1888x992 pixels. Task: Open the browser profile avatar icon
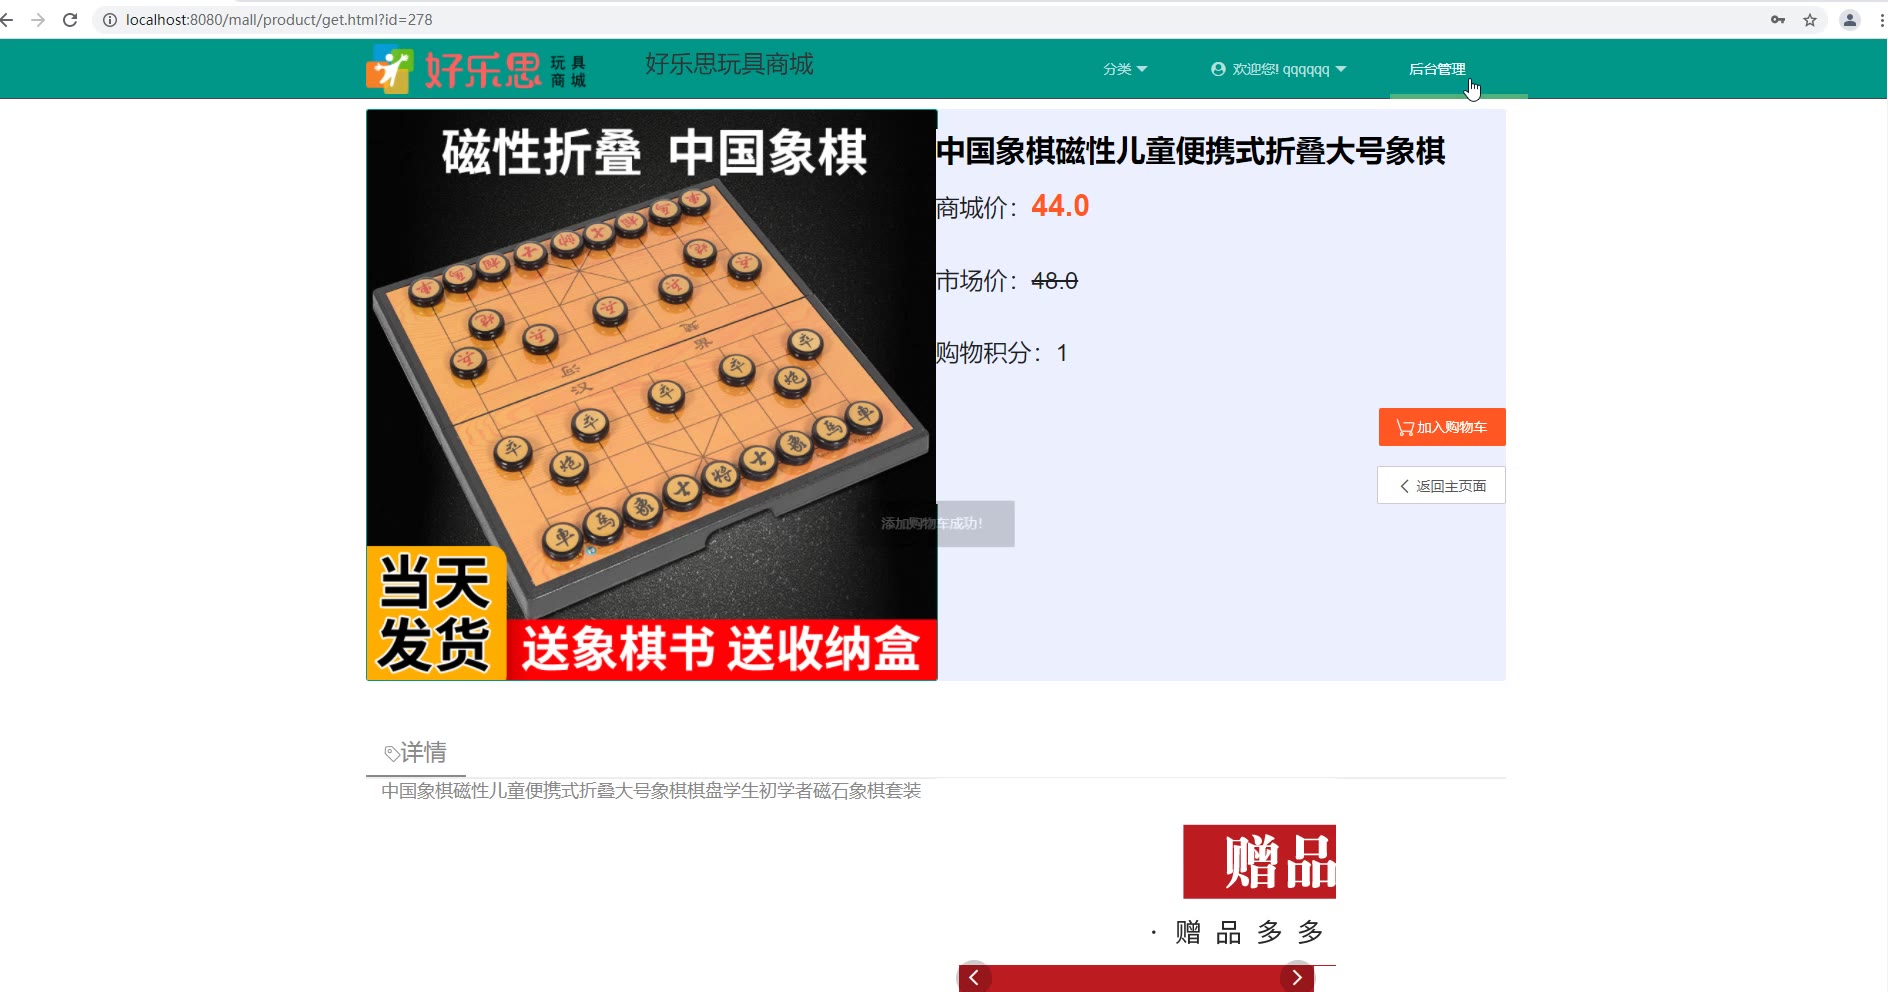point(1850,20)
